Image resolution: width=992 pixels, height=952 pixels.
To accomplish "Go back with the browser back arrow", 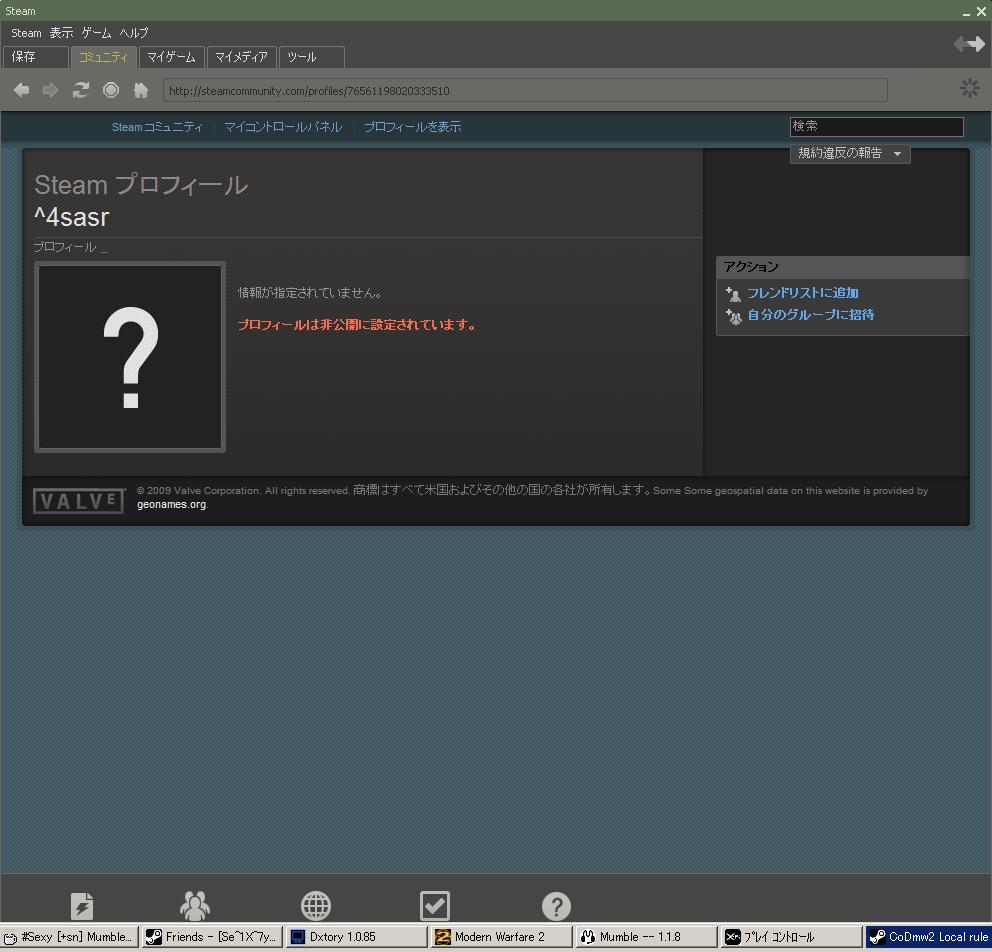I will tap(22, 90).
